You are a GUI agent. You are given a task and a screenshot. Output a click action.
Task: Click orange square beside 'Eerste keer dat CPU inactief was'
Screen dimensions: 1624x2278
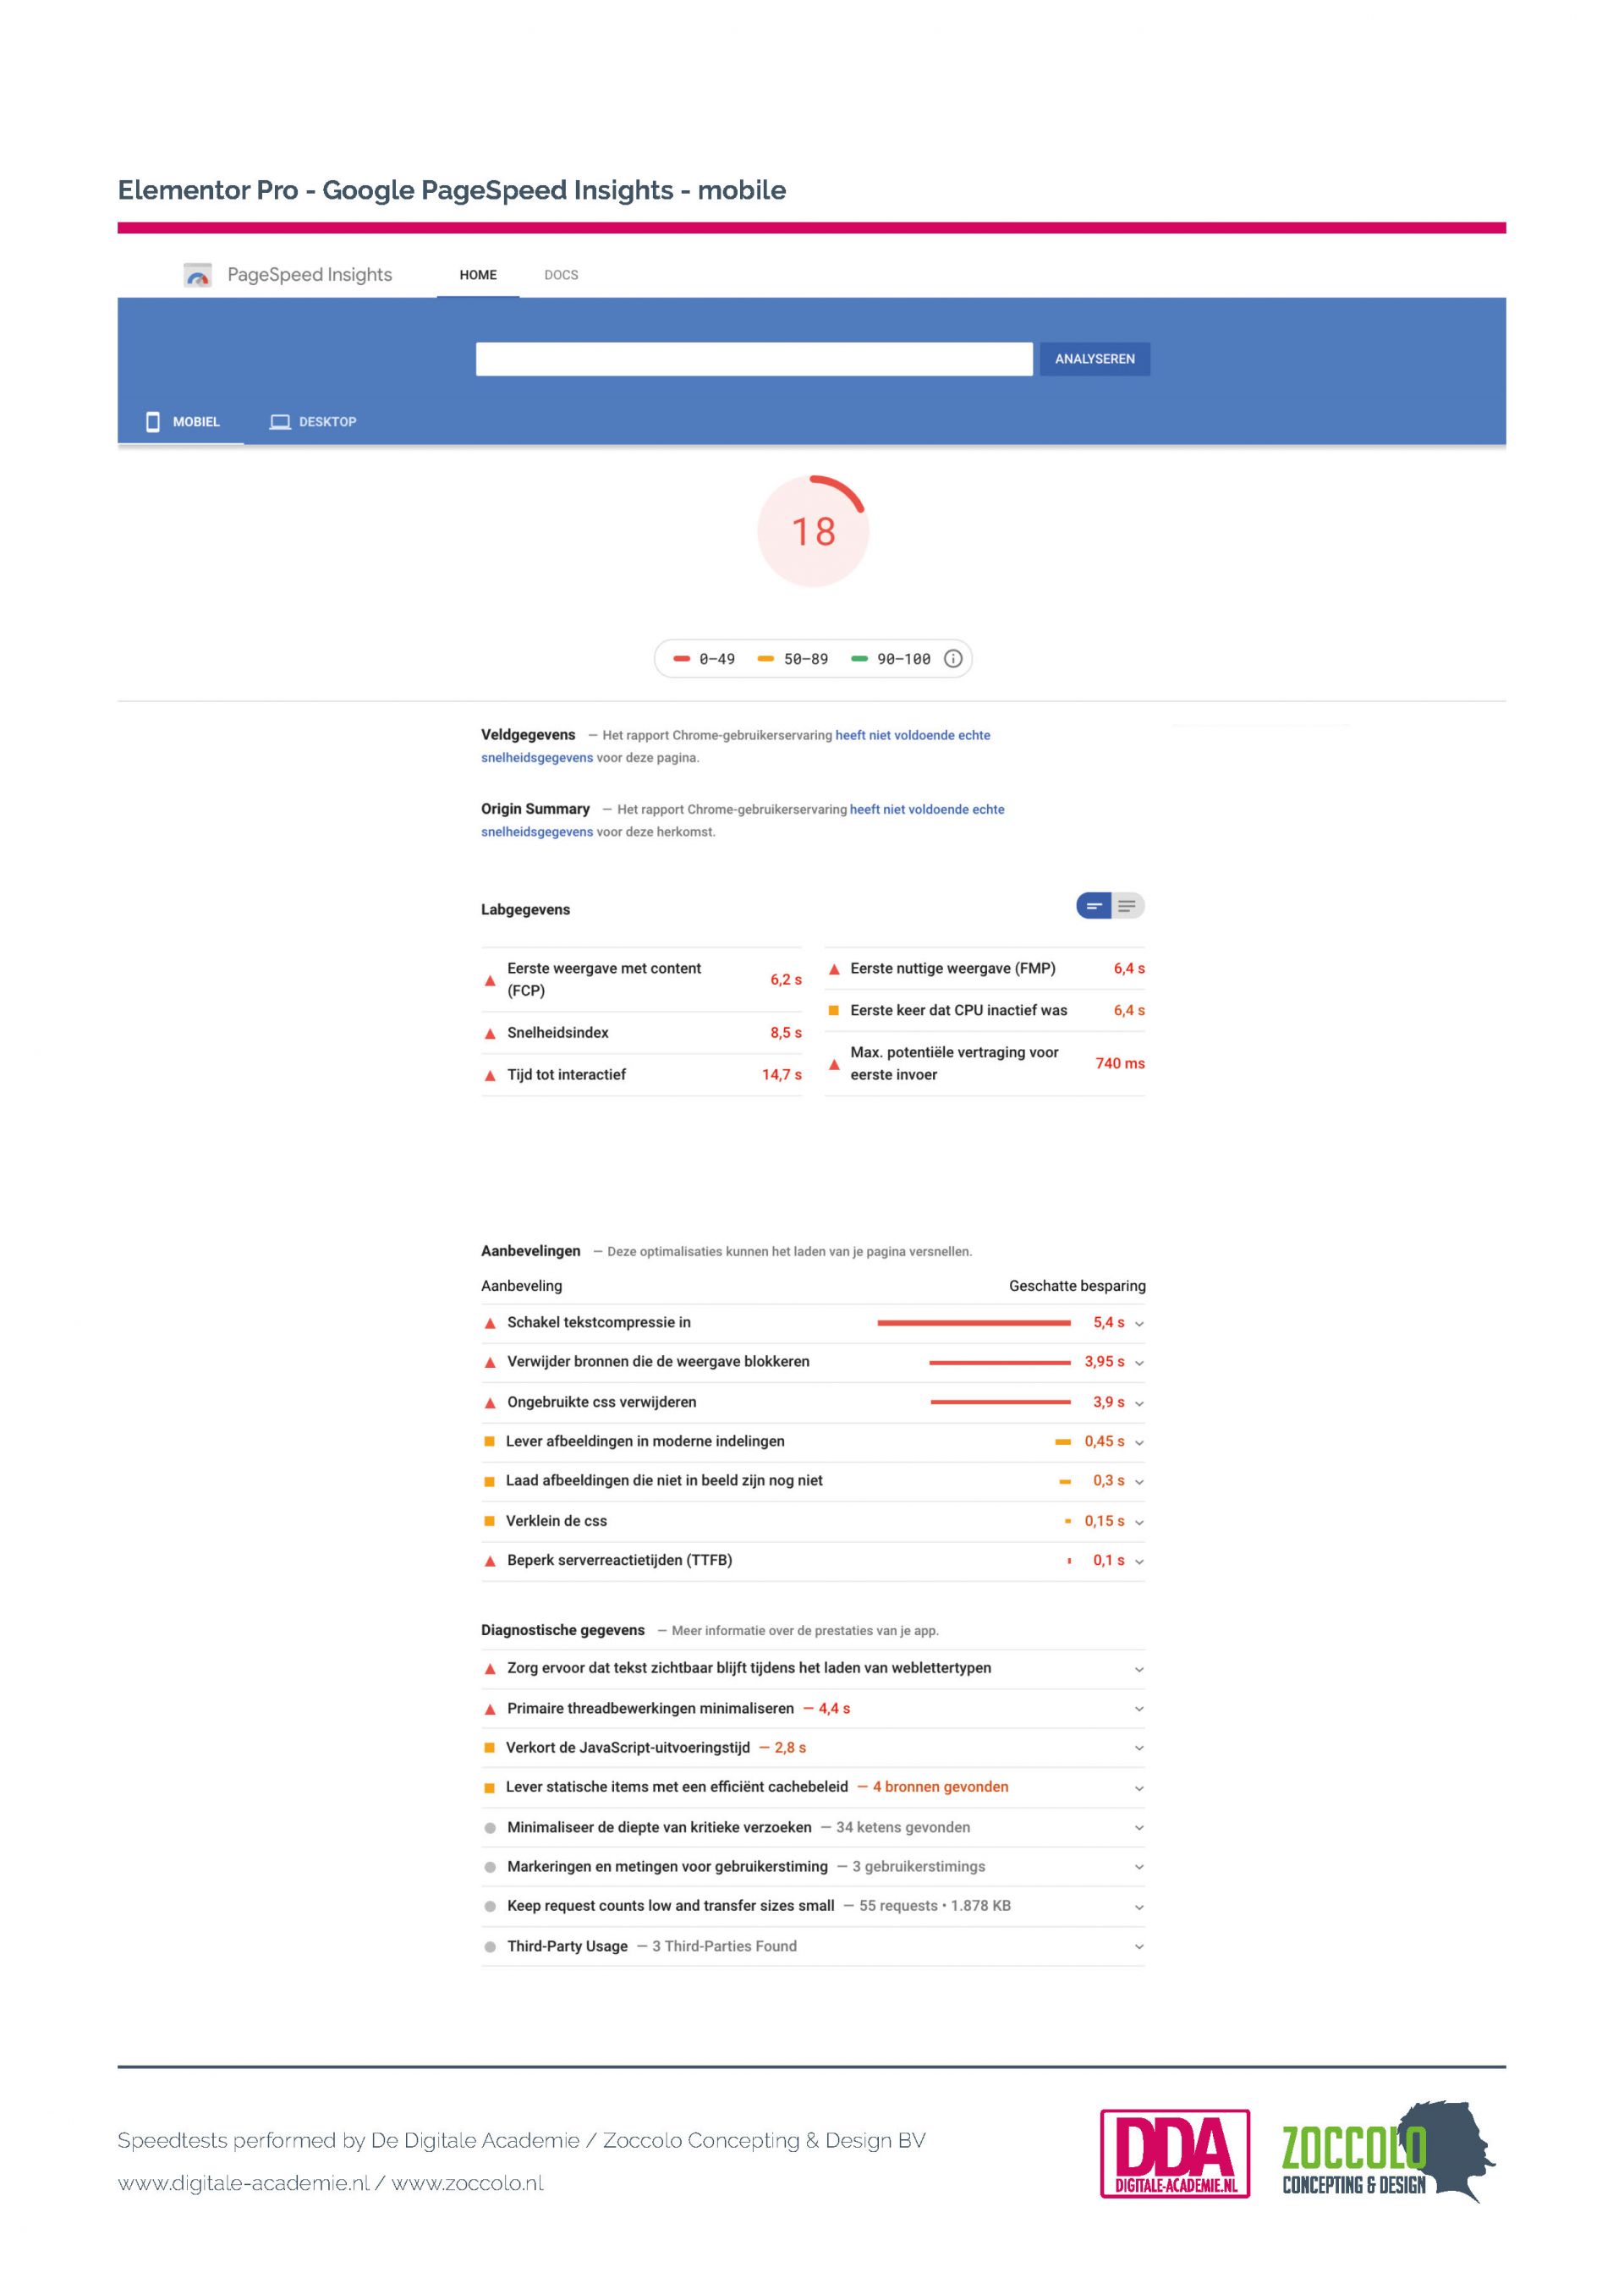[833, 1010]
